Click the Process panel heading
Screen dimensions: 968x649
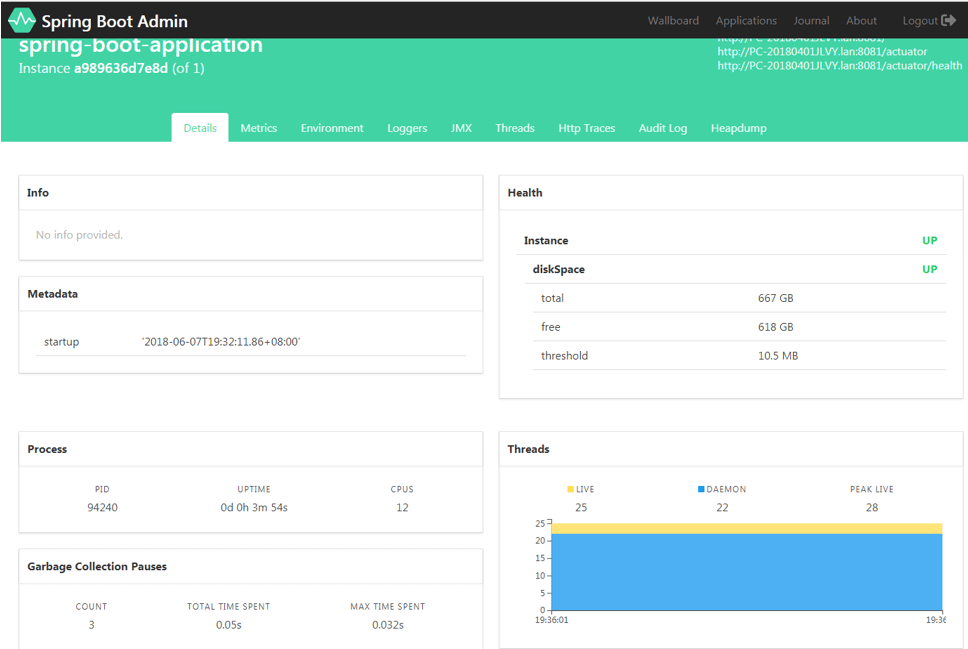pos(47,449)
